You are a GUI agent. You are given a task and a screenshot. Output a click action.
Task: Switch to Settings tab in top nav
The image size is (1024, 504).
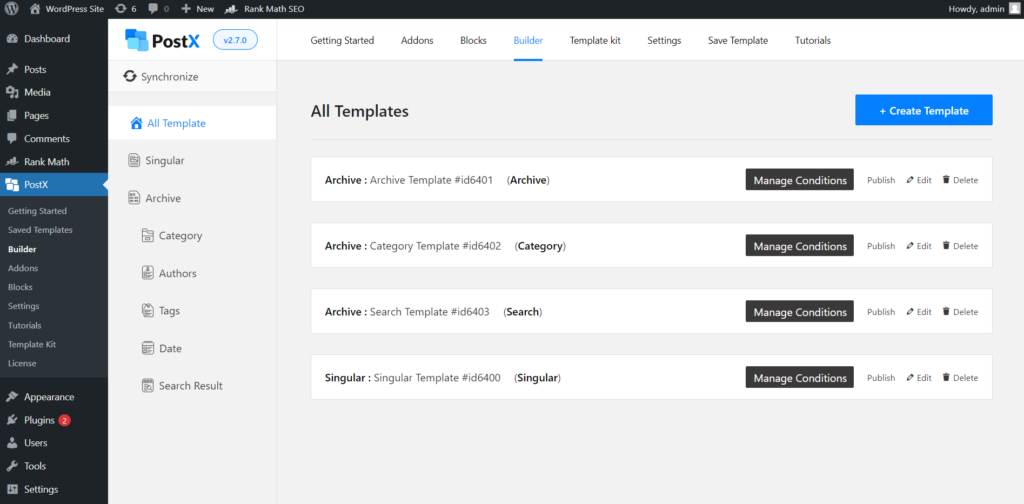664,40
